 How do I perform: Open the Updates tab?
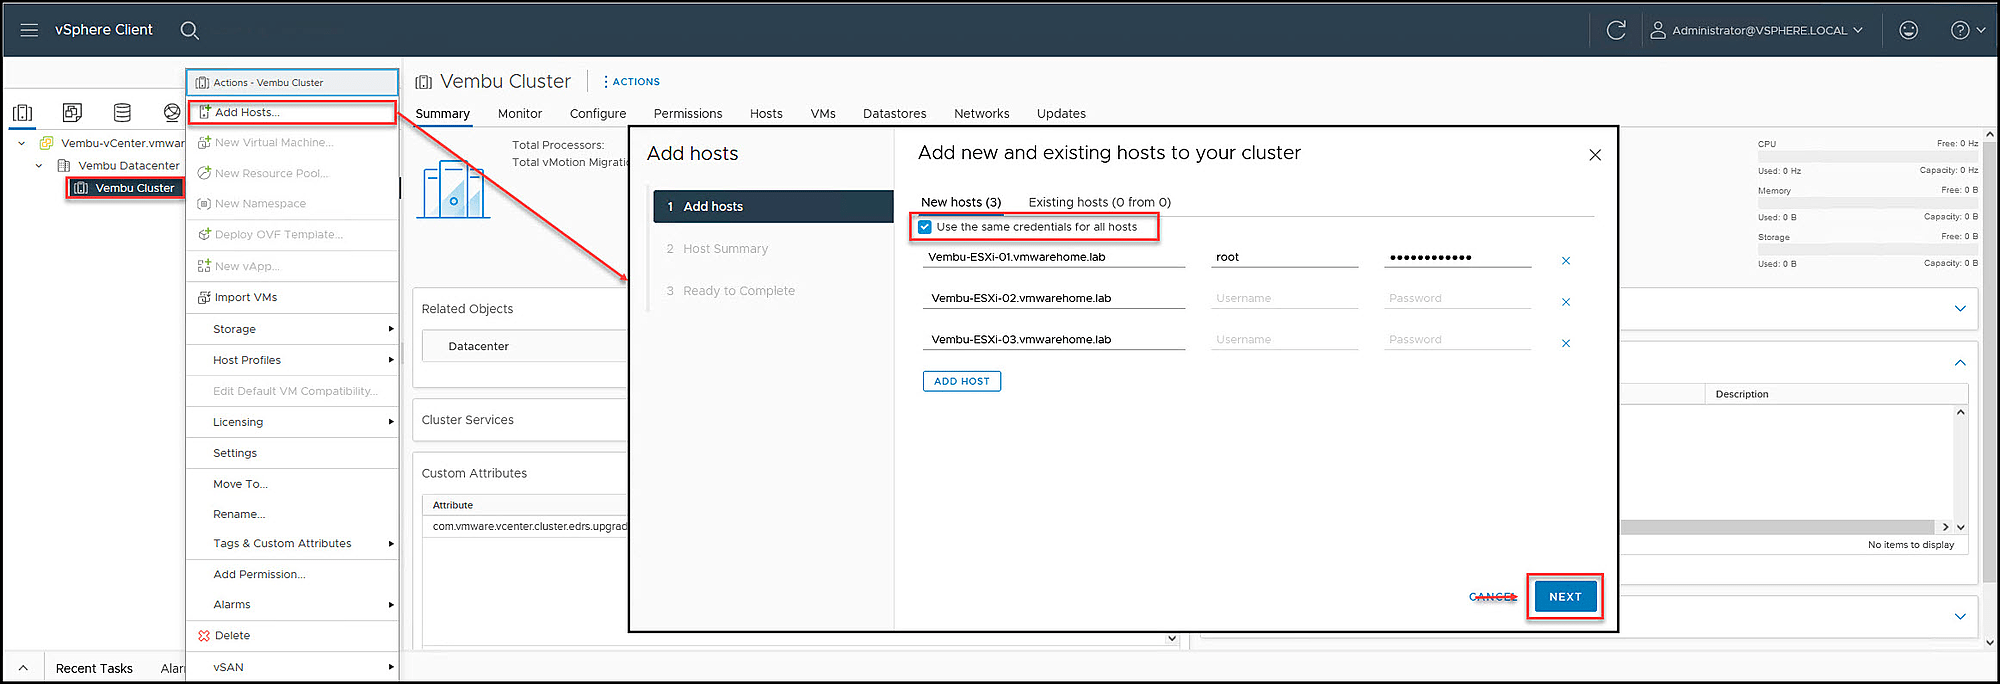pos(1061,114)
